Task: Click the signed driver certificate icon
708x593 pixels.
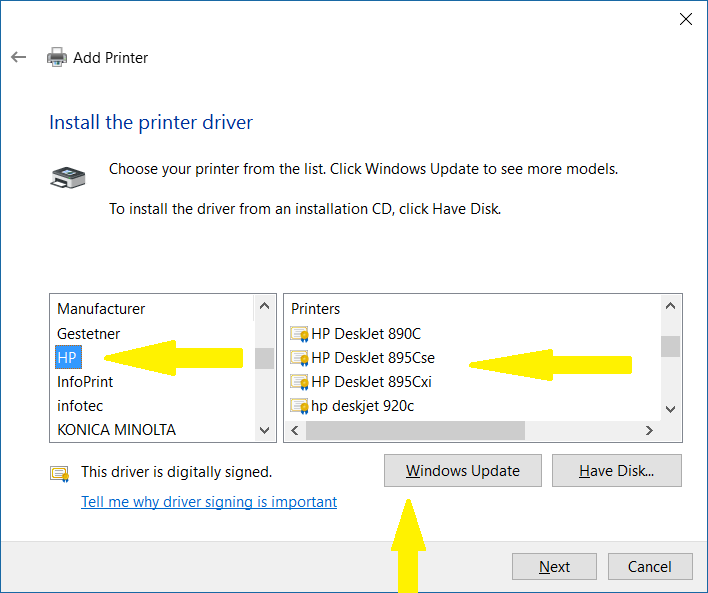Action: tap(60, 474)
